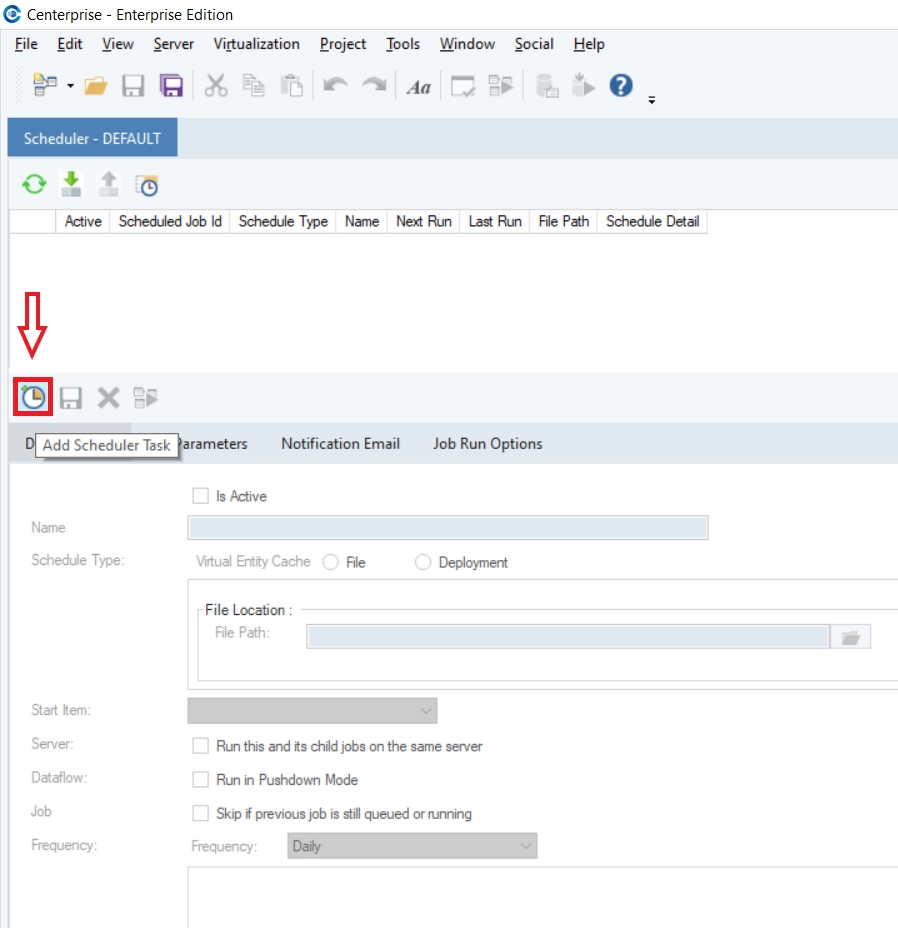Open the Virtualization menu

[x=256, y=44]
